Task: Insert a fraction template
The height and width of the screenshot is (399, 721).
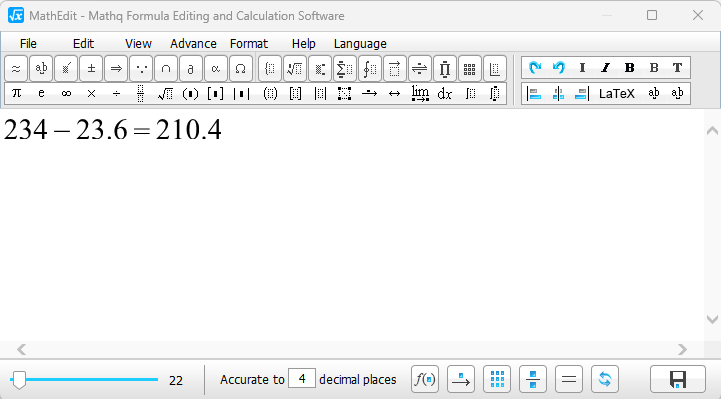Action: tap(141, 93)
